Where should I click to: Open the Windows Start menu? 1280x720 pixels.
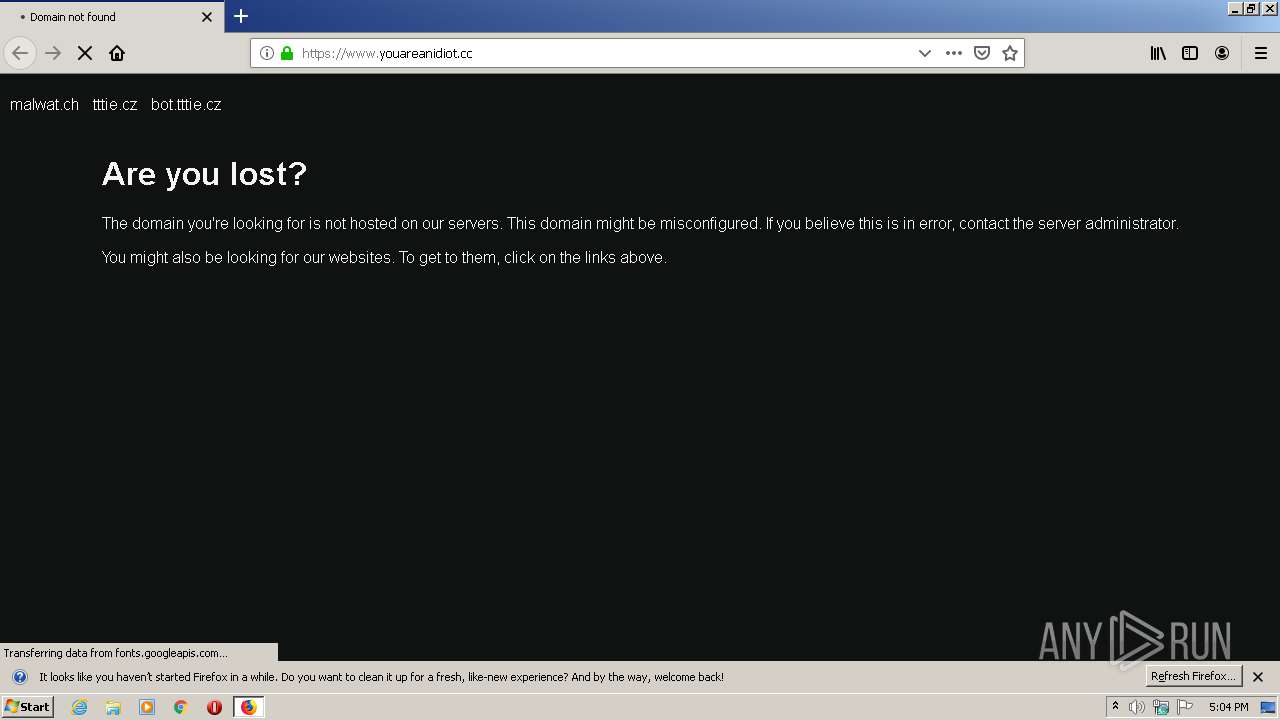coord(27,707)
